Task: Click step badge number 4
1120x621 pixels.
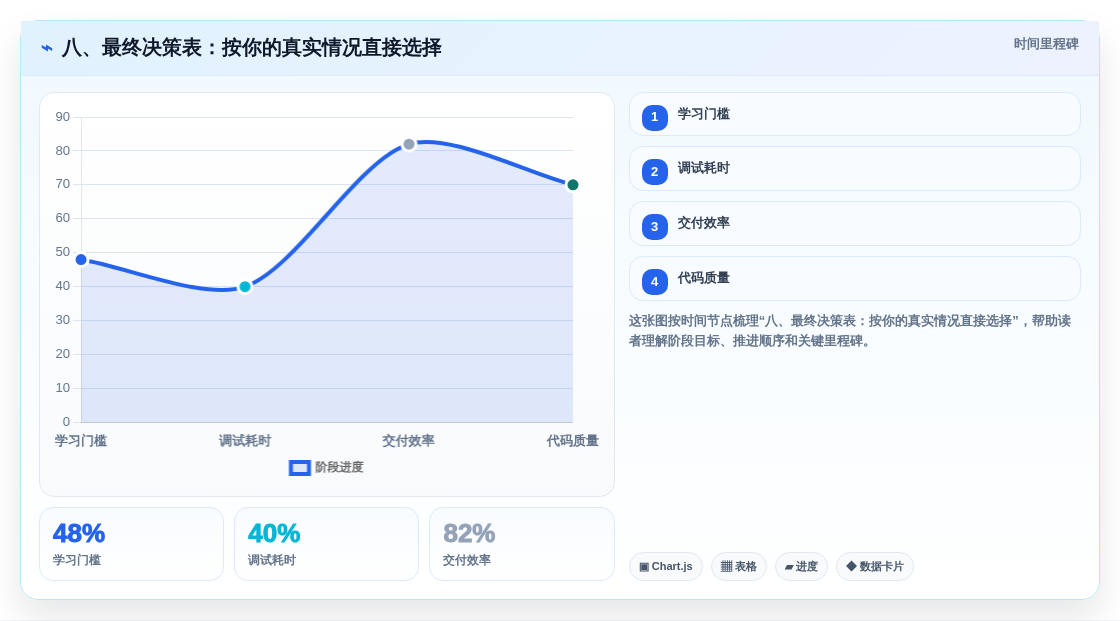Action: point(654,282)
